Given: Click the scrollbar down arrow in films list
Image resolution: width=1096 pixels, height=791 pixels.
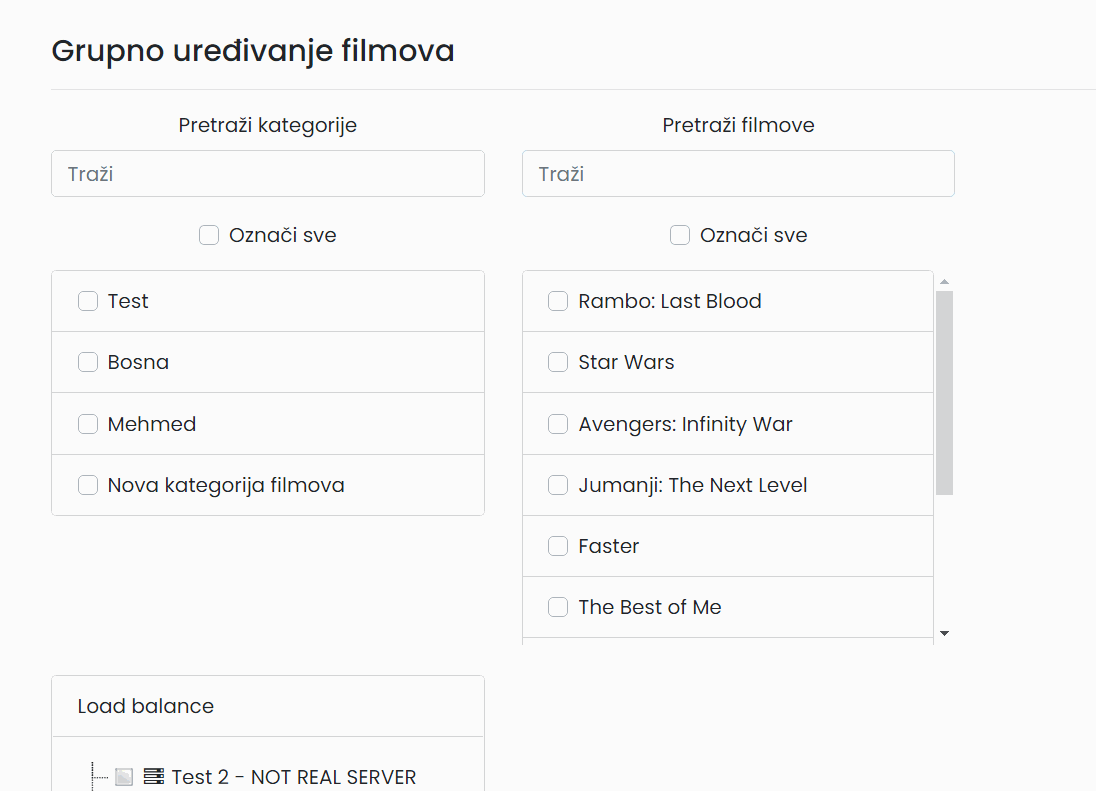Looking at the screenshot, I should 944,633.
